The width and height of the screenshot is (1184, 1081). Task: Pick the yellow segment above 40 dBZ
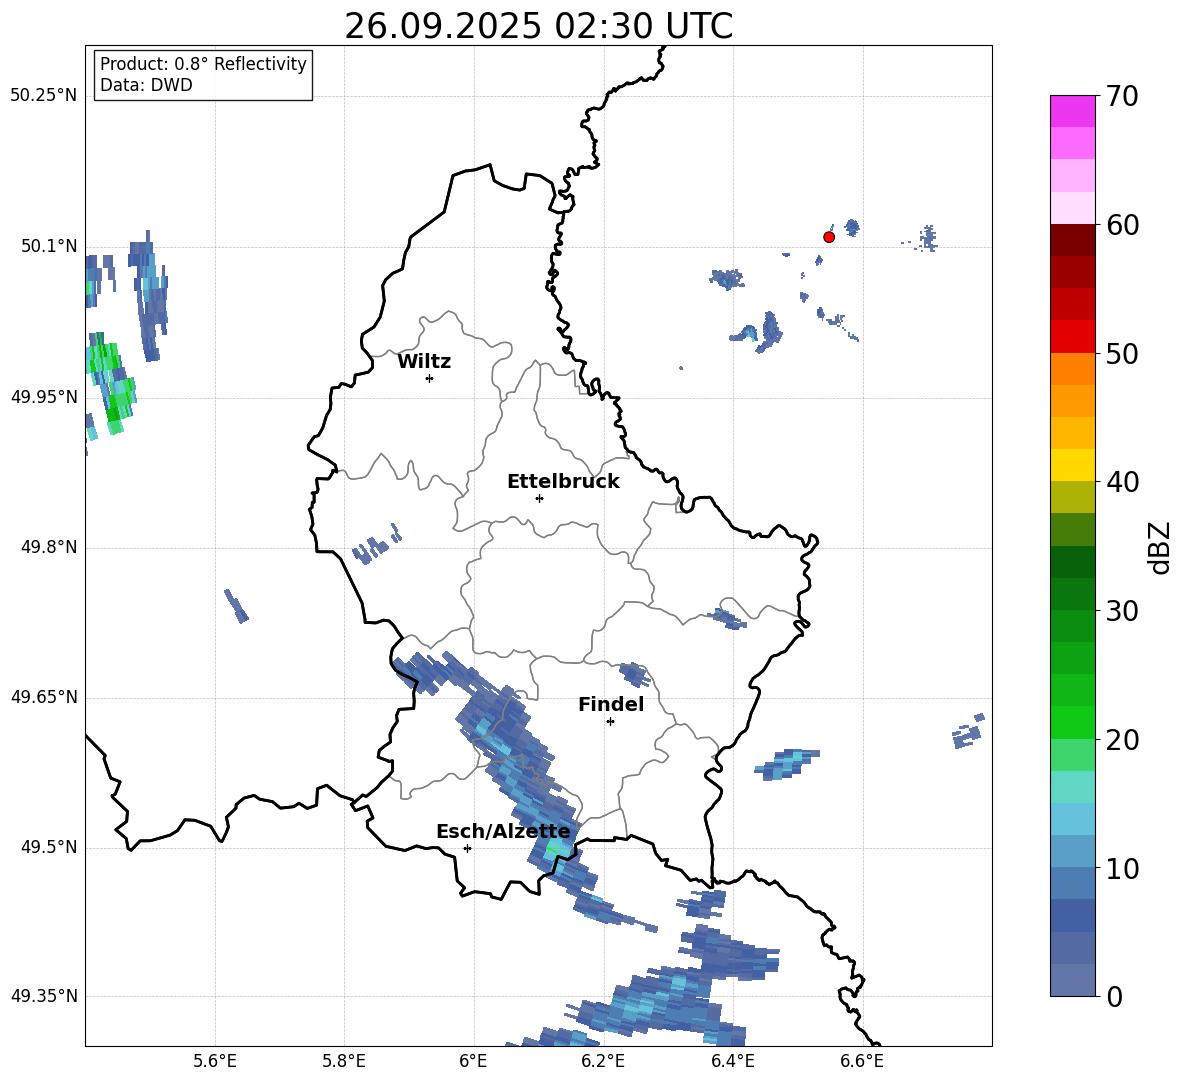point(1072,465)
